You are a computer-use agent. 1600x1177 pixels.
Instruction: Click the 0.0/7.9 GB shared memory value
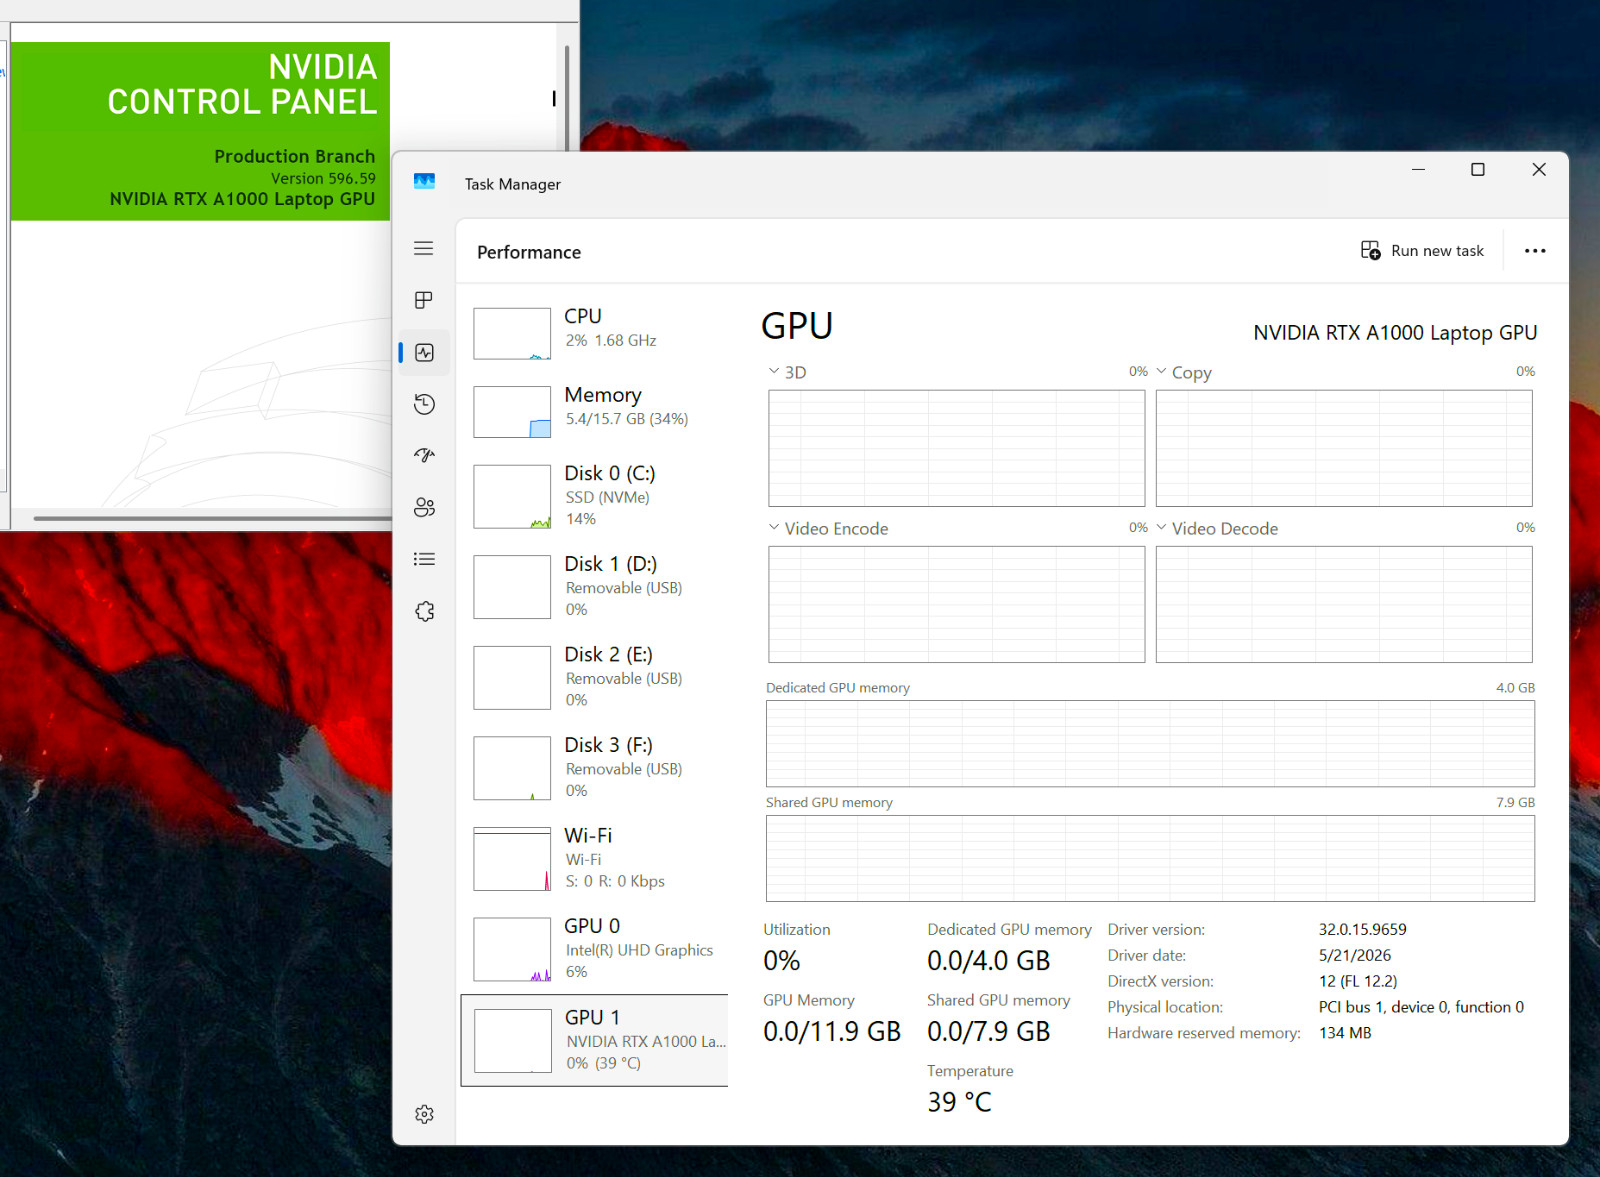point(988,1031)
